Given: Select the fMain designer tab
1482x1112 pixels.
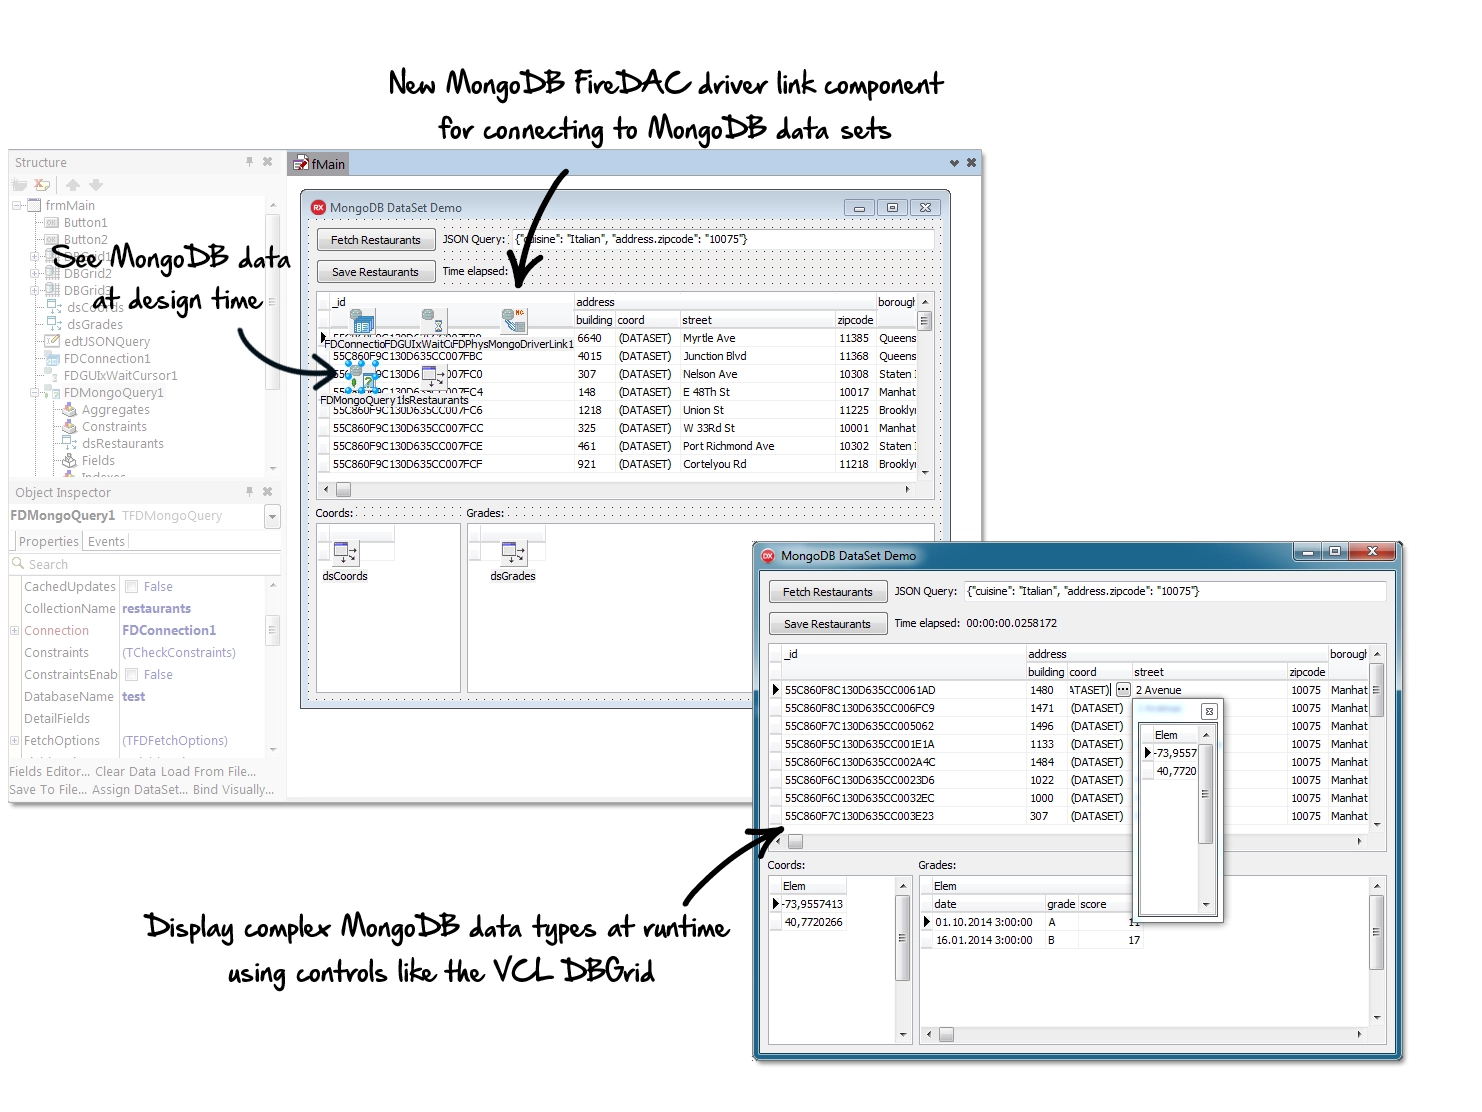Looking at the screenshot, I should coord(319,163).
